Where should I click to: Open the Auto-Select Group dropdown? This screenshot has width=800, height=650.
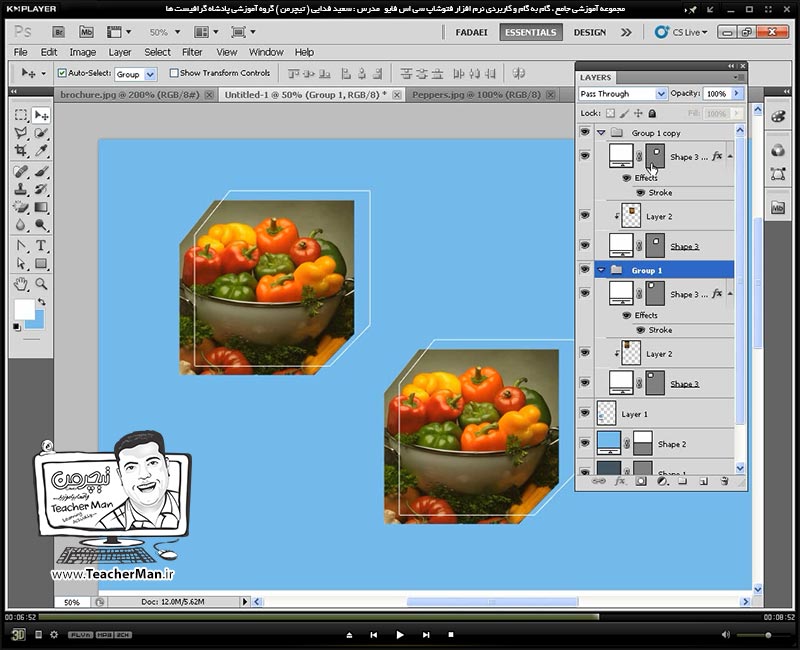pyautogui.click(x=150, y=74)
